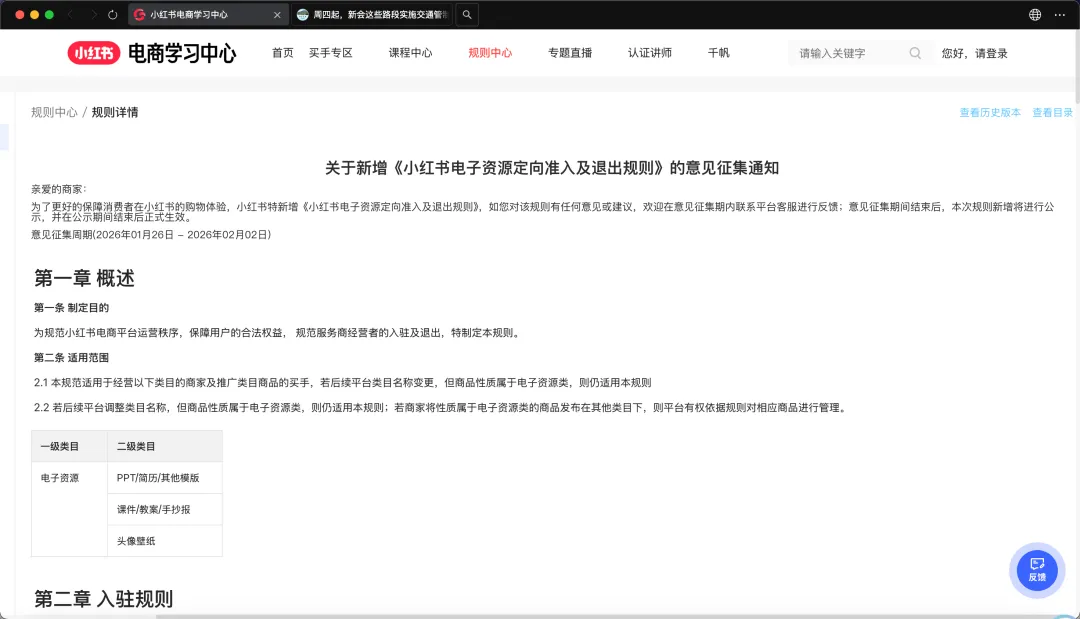Click 第一条 制定目的 subheading

point(72,308)
